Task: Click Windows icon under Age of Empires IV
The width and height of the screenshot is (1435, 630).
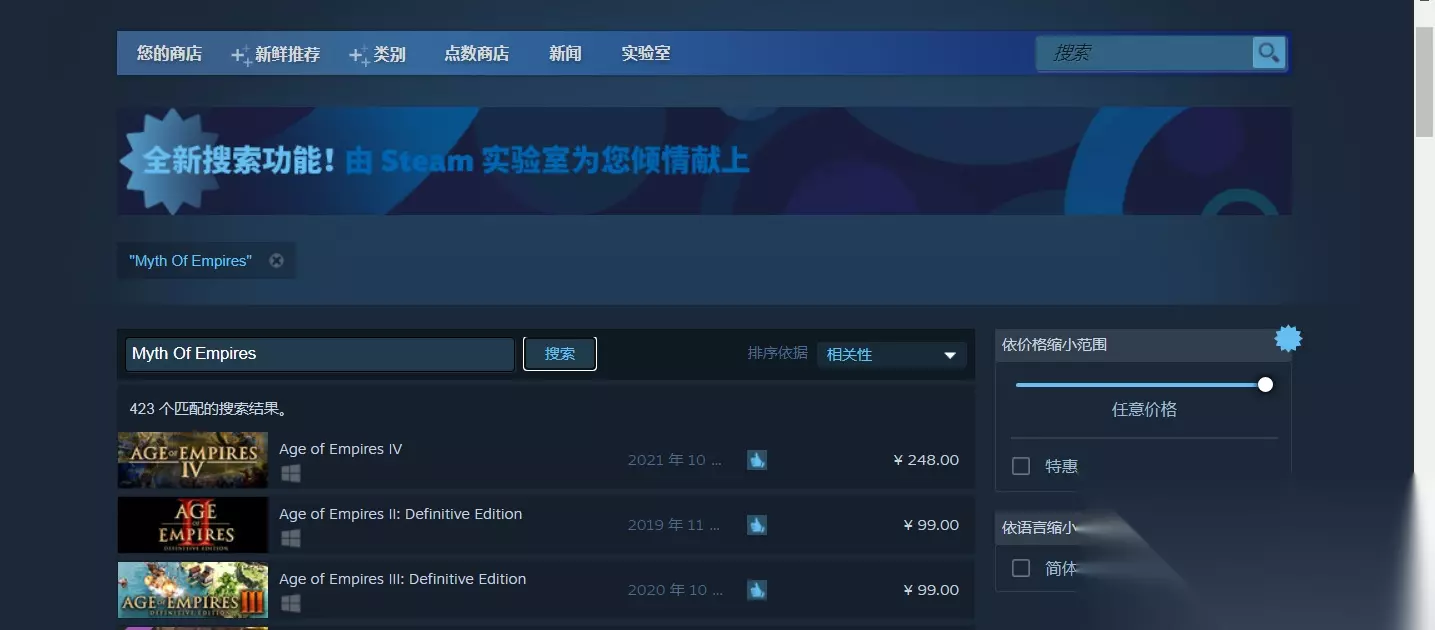Action: click(x=291, y=473)
